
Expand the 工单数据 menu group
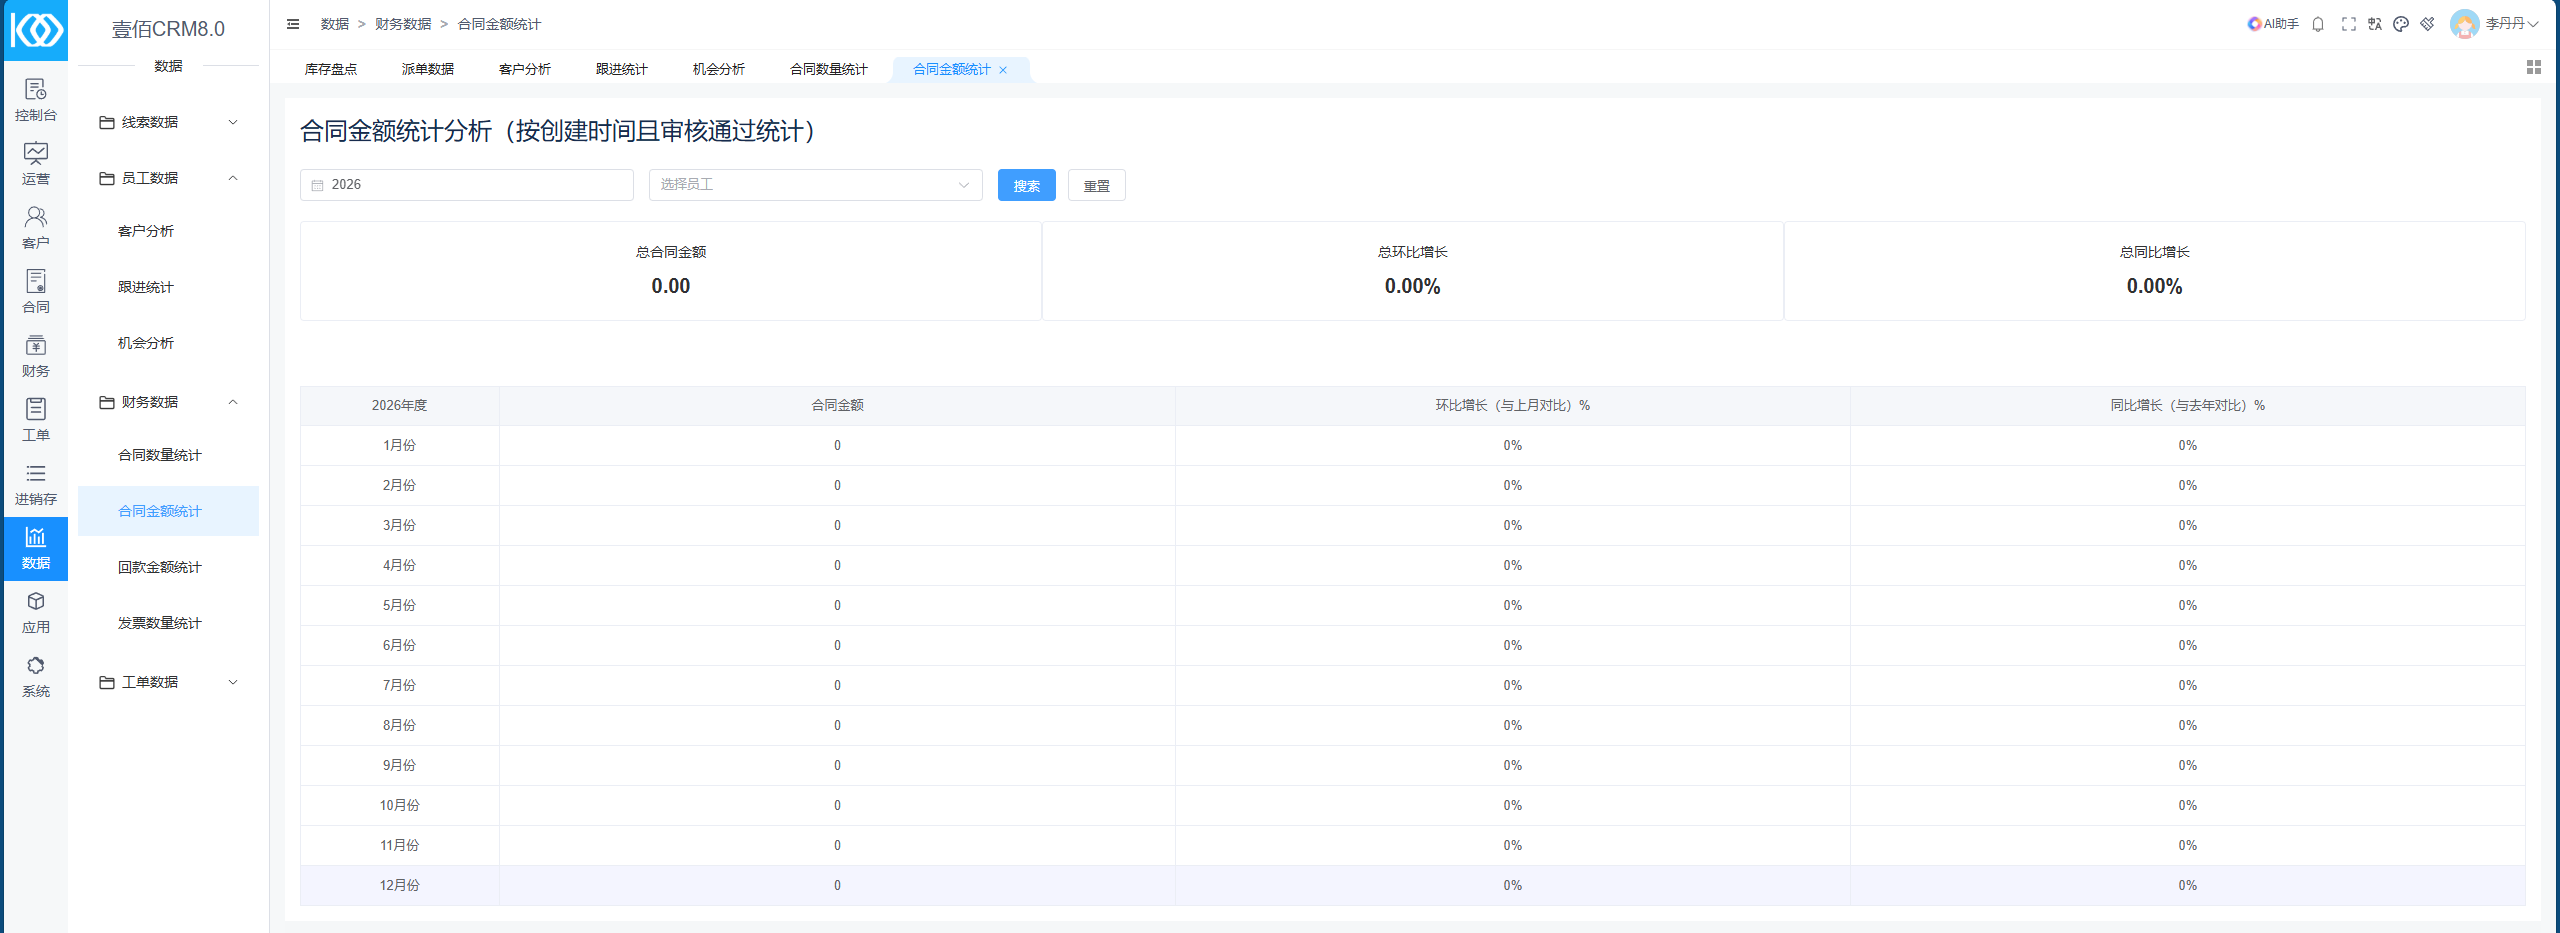[x=168, y=682]
